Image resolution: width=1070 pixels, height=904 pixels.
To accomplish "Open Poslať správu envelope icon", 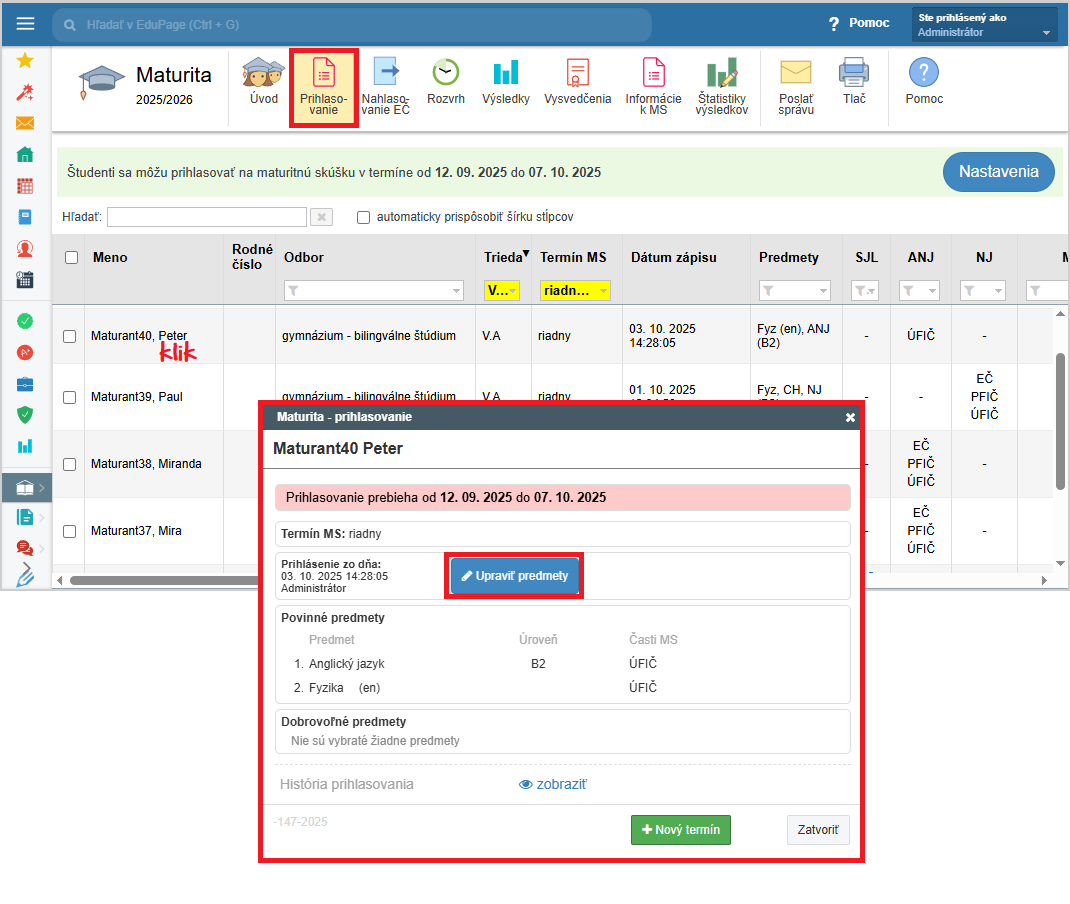I will (x=795, y=73).
